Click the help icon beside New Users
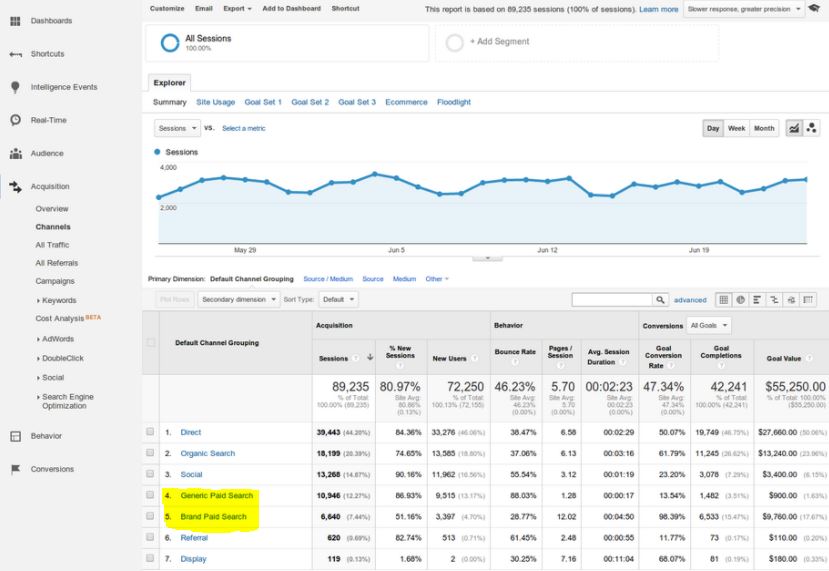 pyautogui.click(x=474, y=358)
